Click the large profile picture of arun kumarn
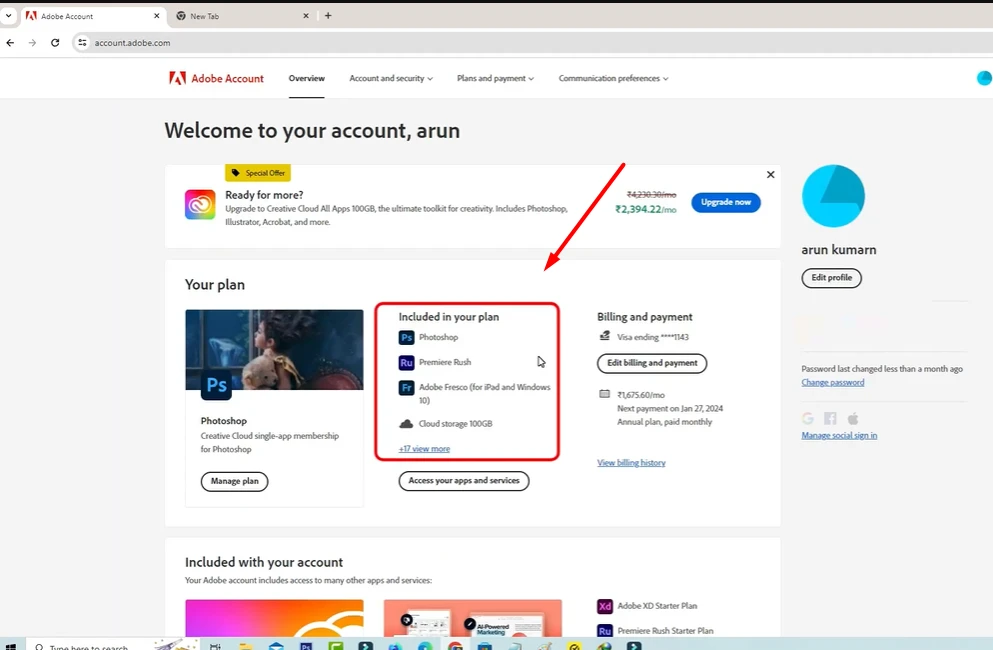 833,196
